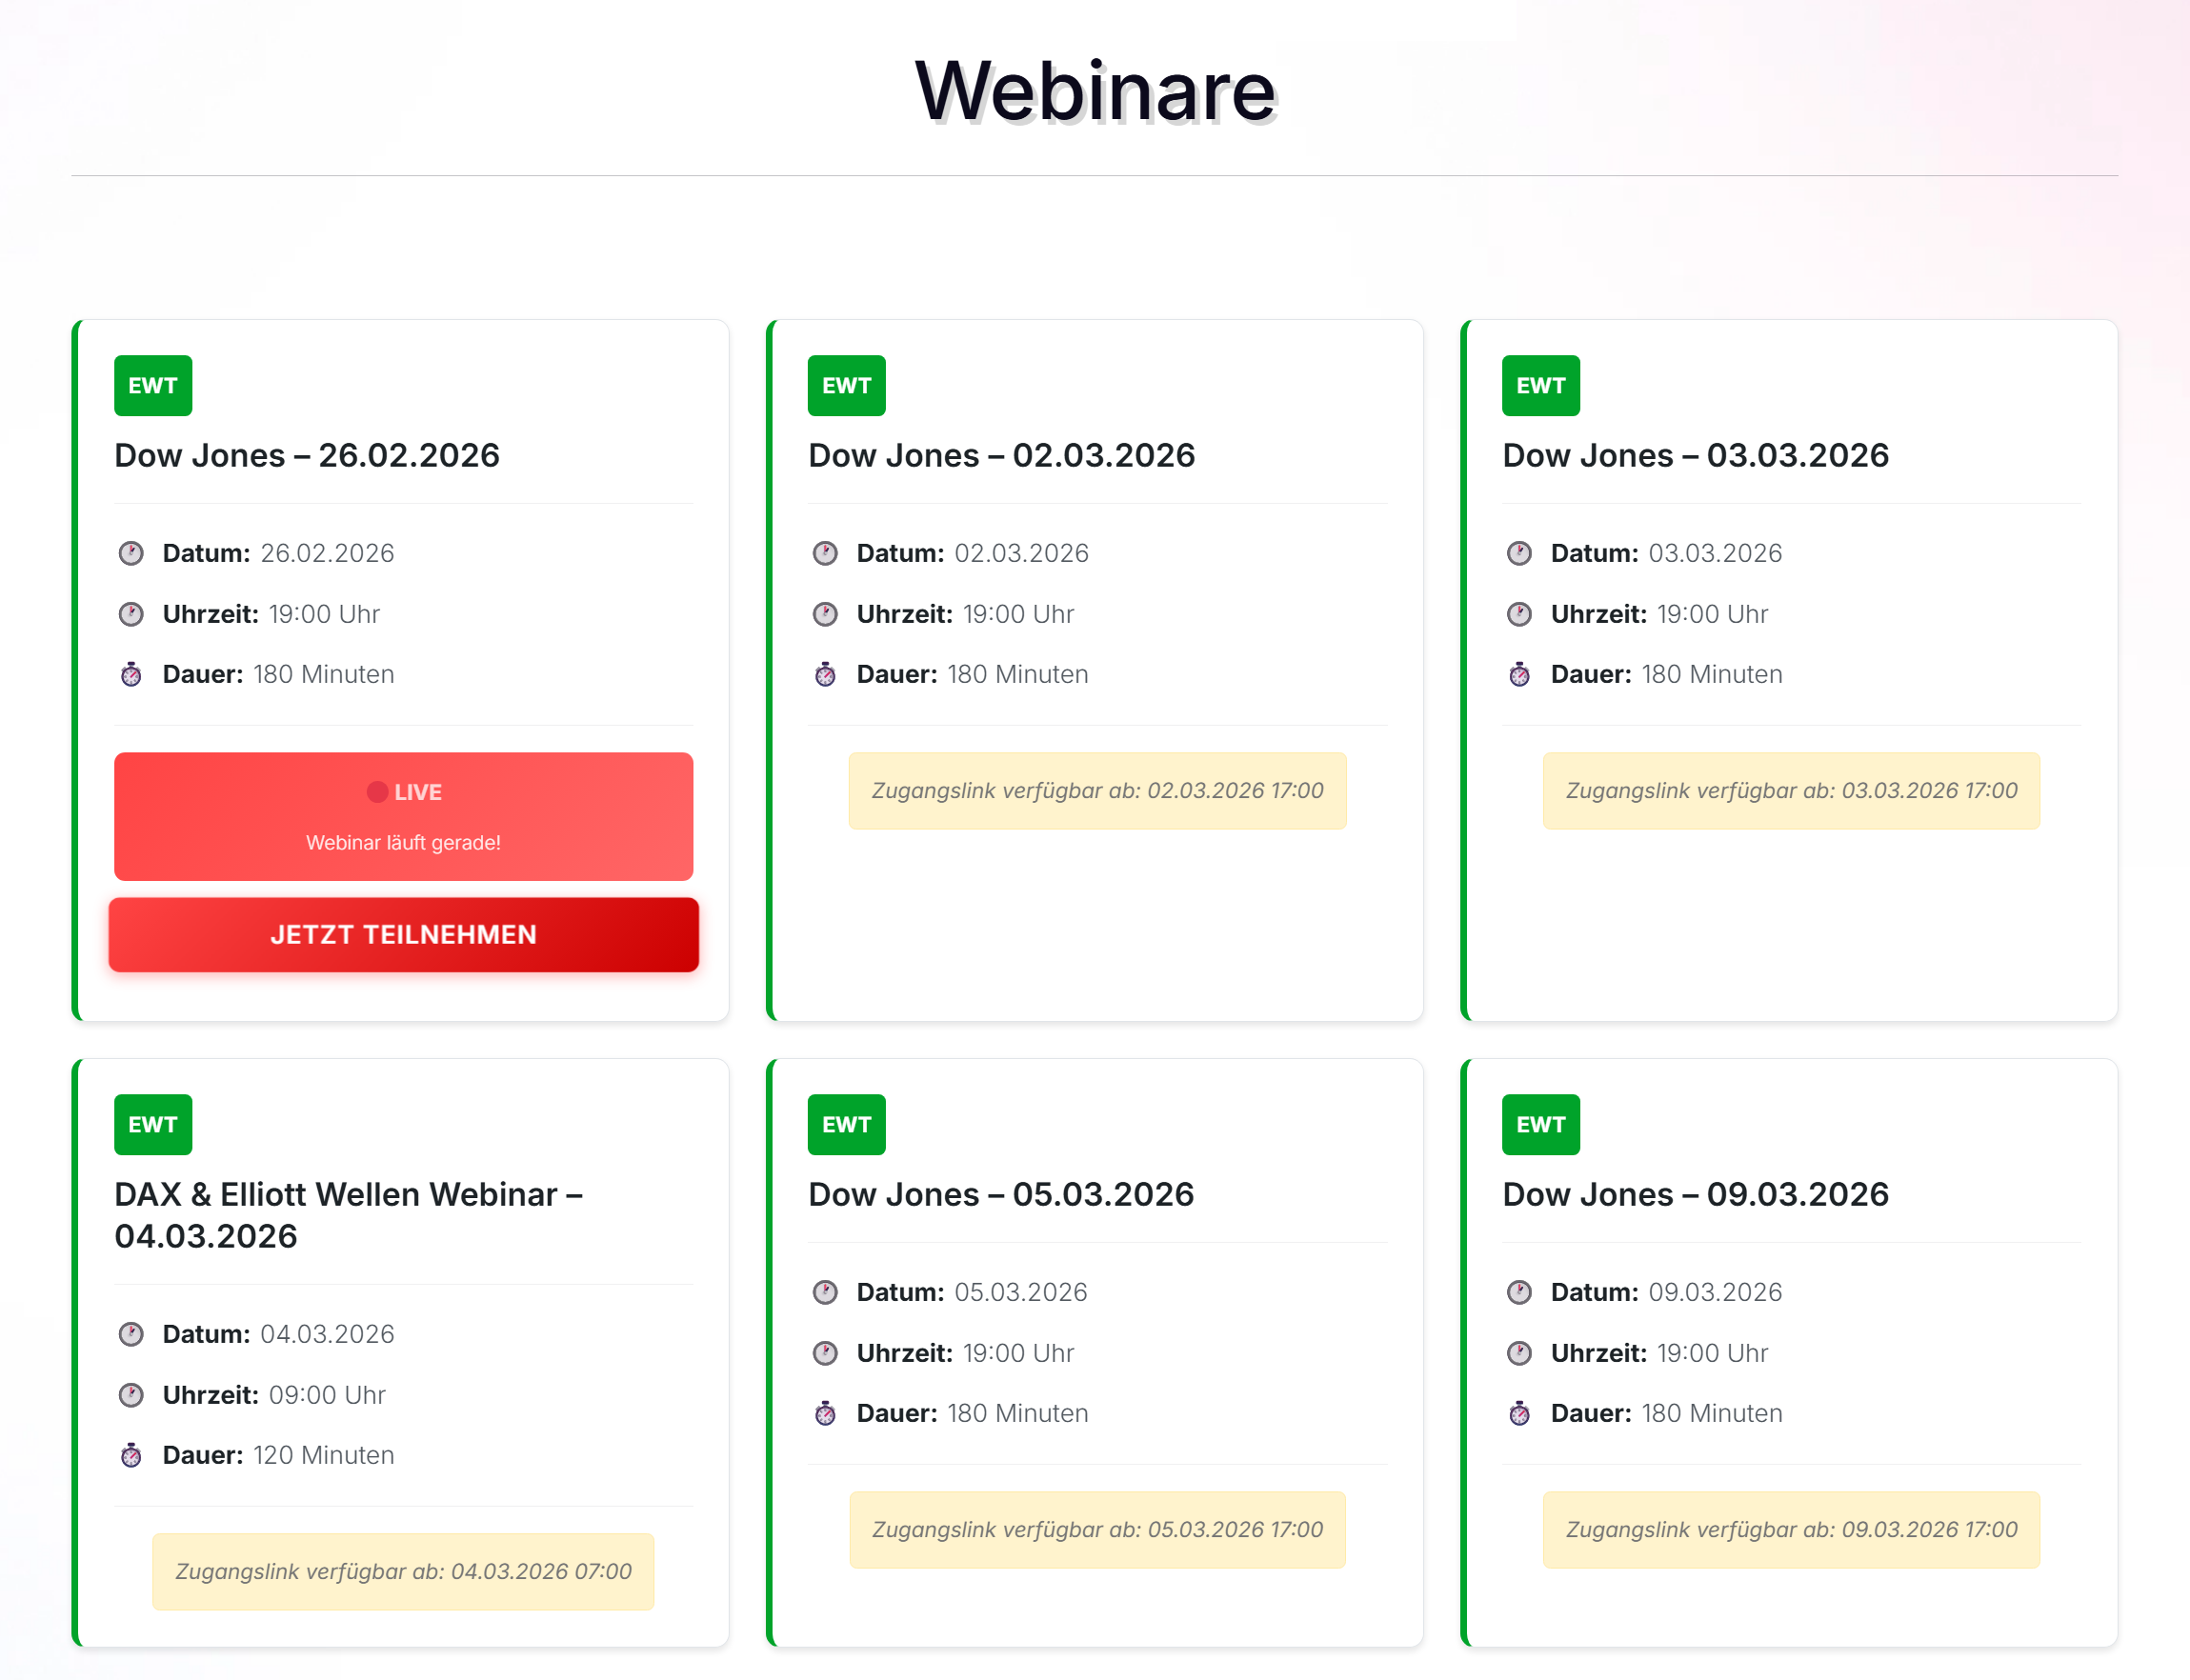Click EWT badge on Dow Jones 02.03.2026 card
The image size is (2190, 1680).
point(846,385)
